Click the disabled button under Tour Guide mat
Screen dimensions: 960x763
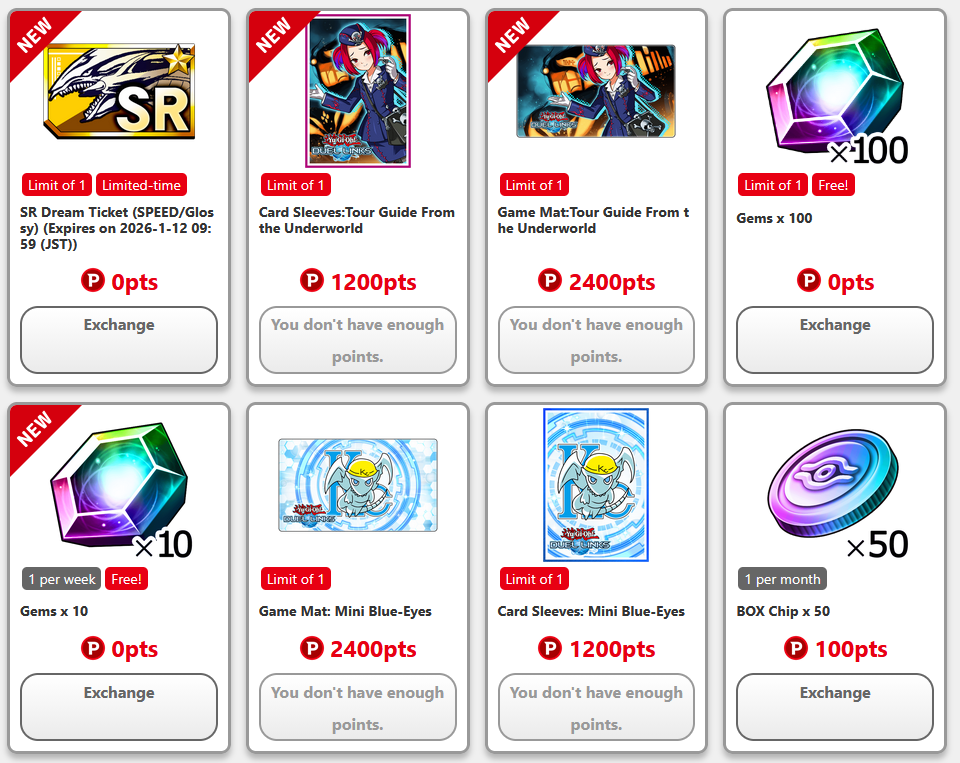tap(596, 340)
